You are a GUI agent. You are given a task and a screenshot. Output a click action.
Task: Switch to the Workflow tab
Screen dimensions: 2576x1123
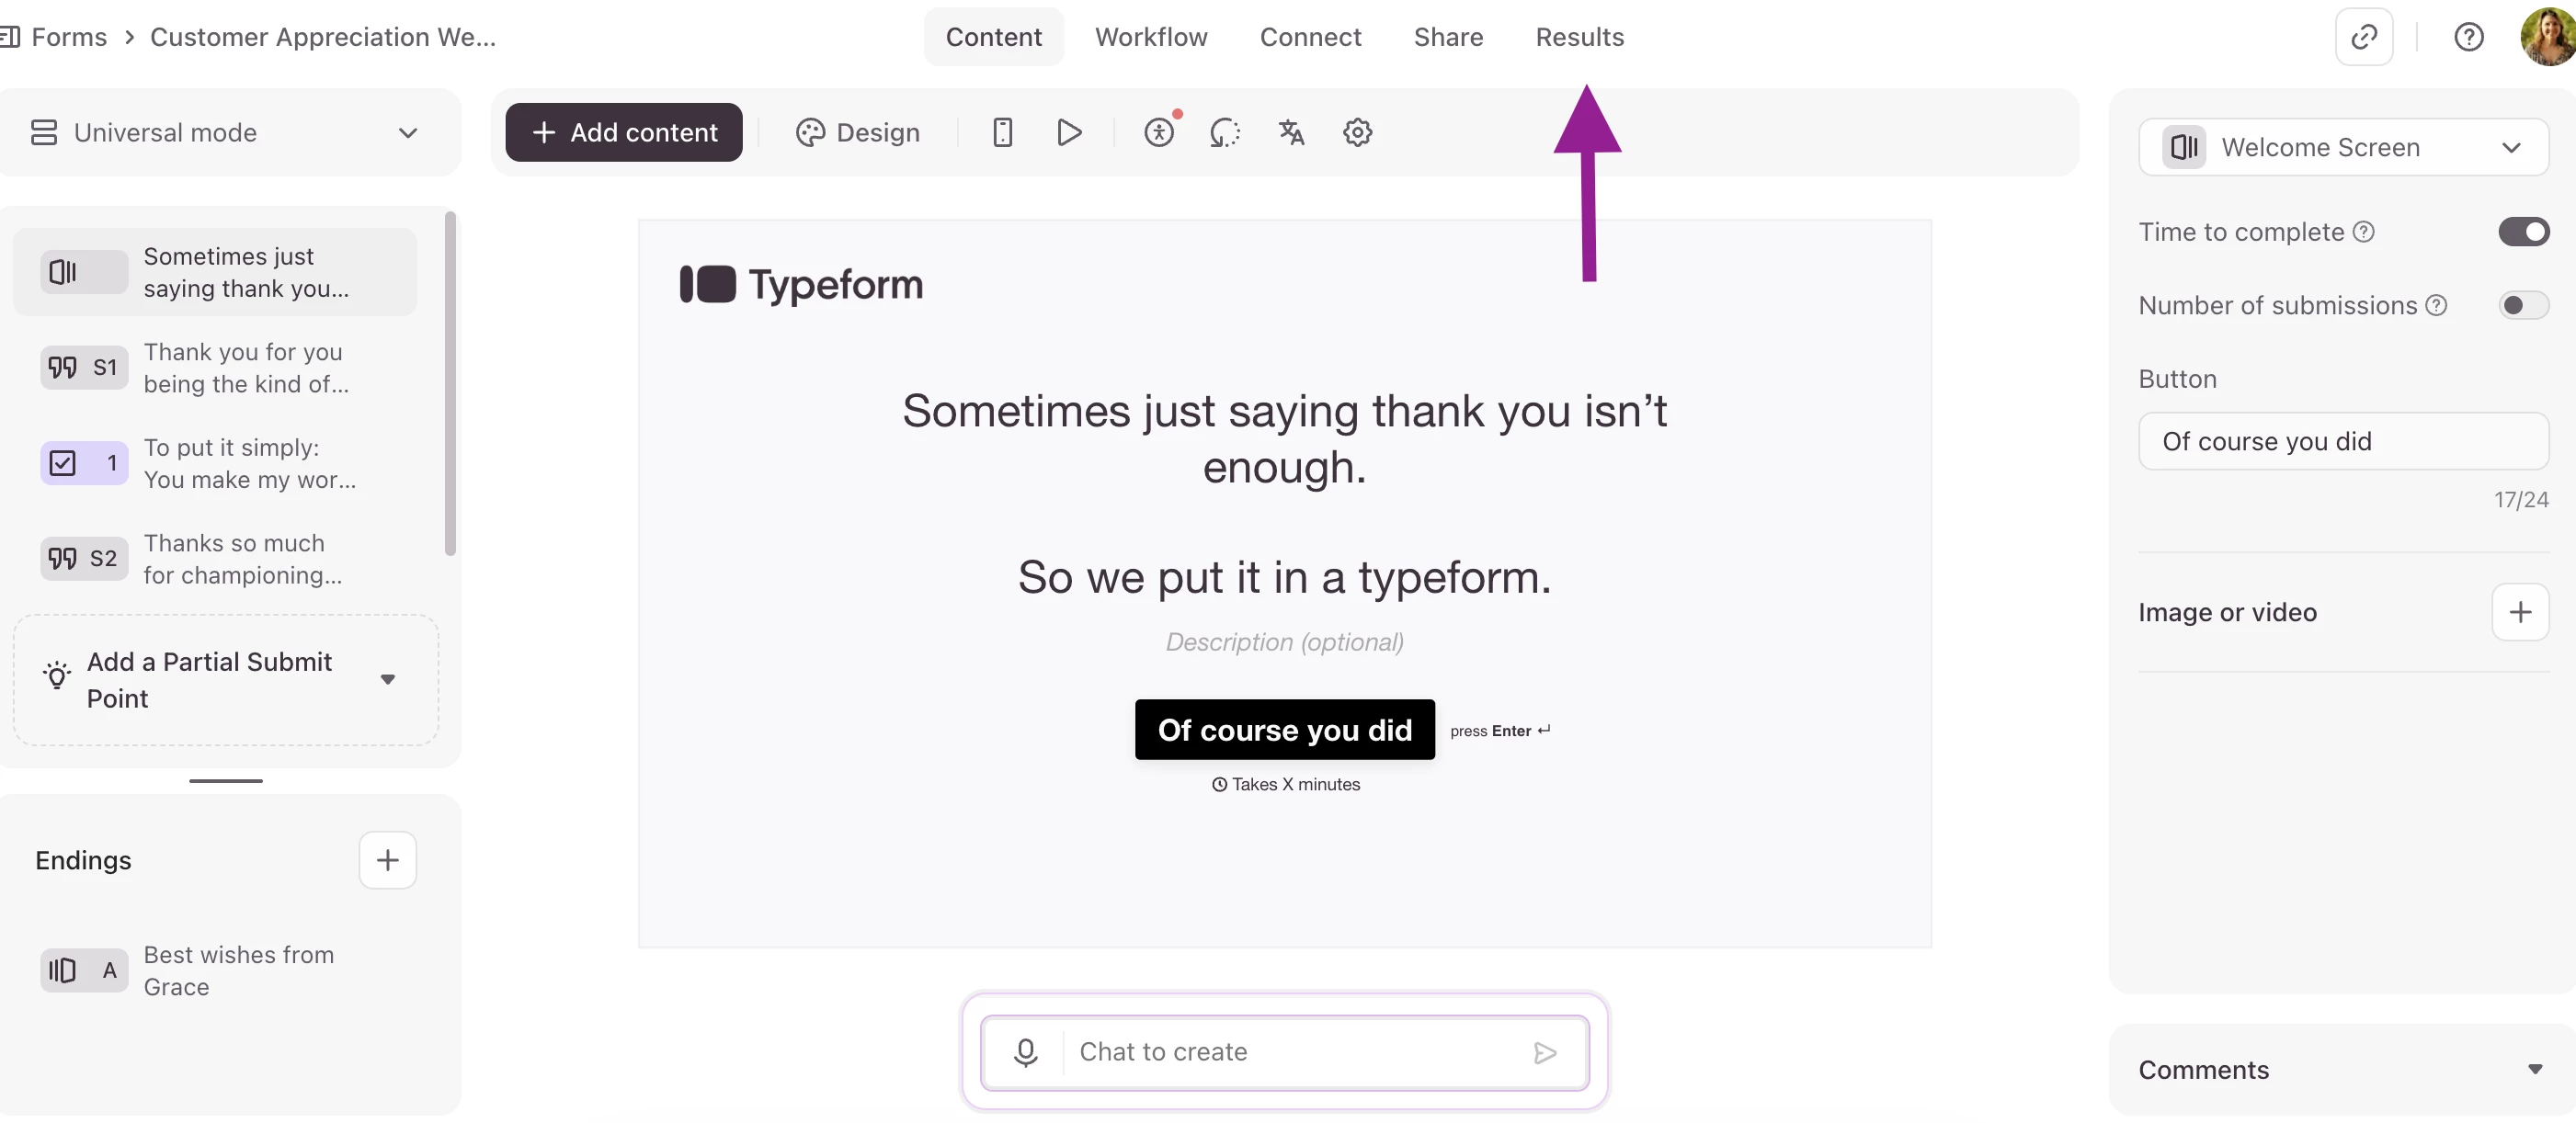[x=1151, y=37]
